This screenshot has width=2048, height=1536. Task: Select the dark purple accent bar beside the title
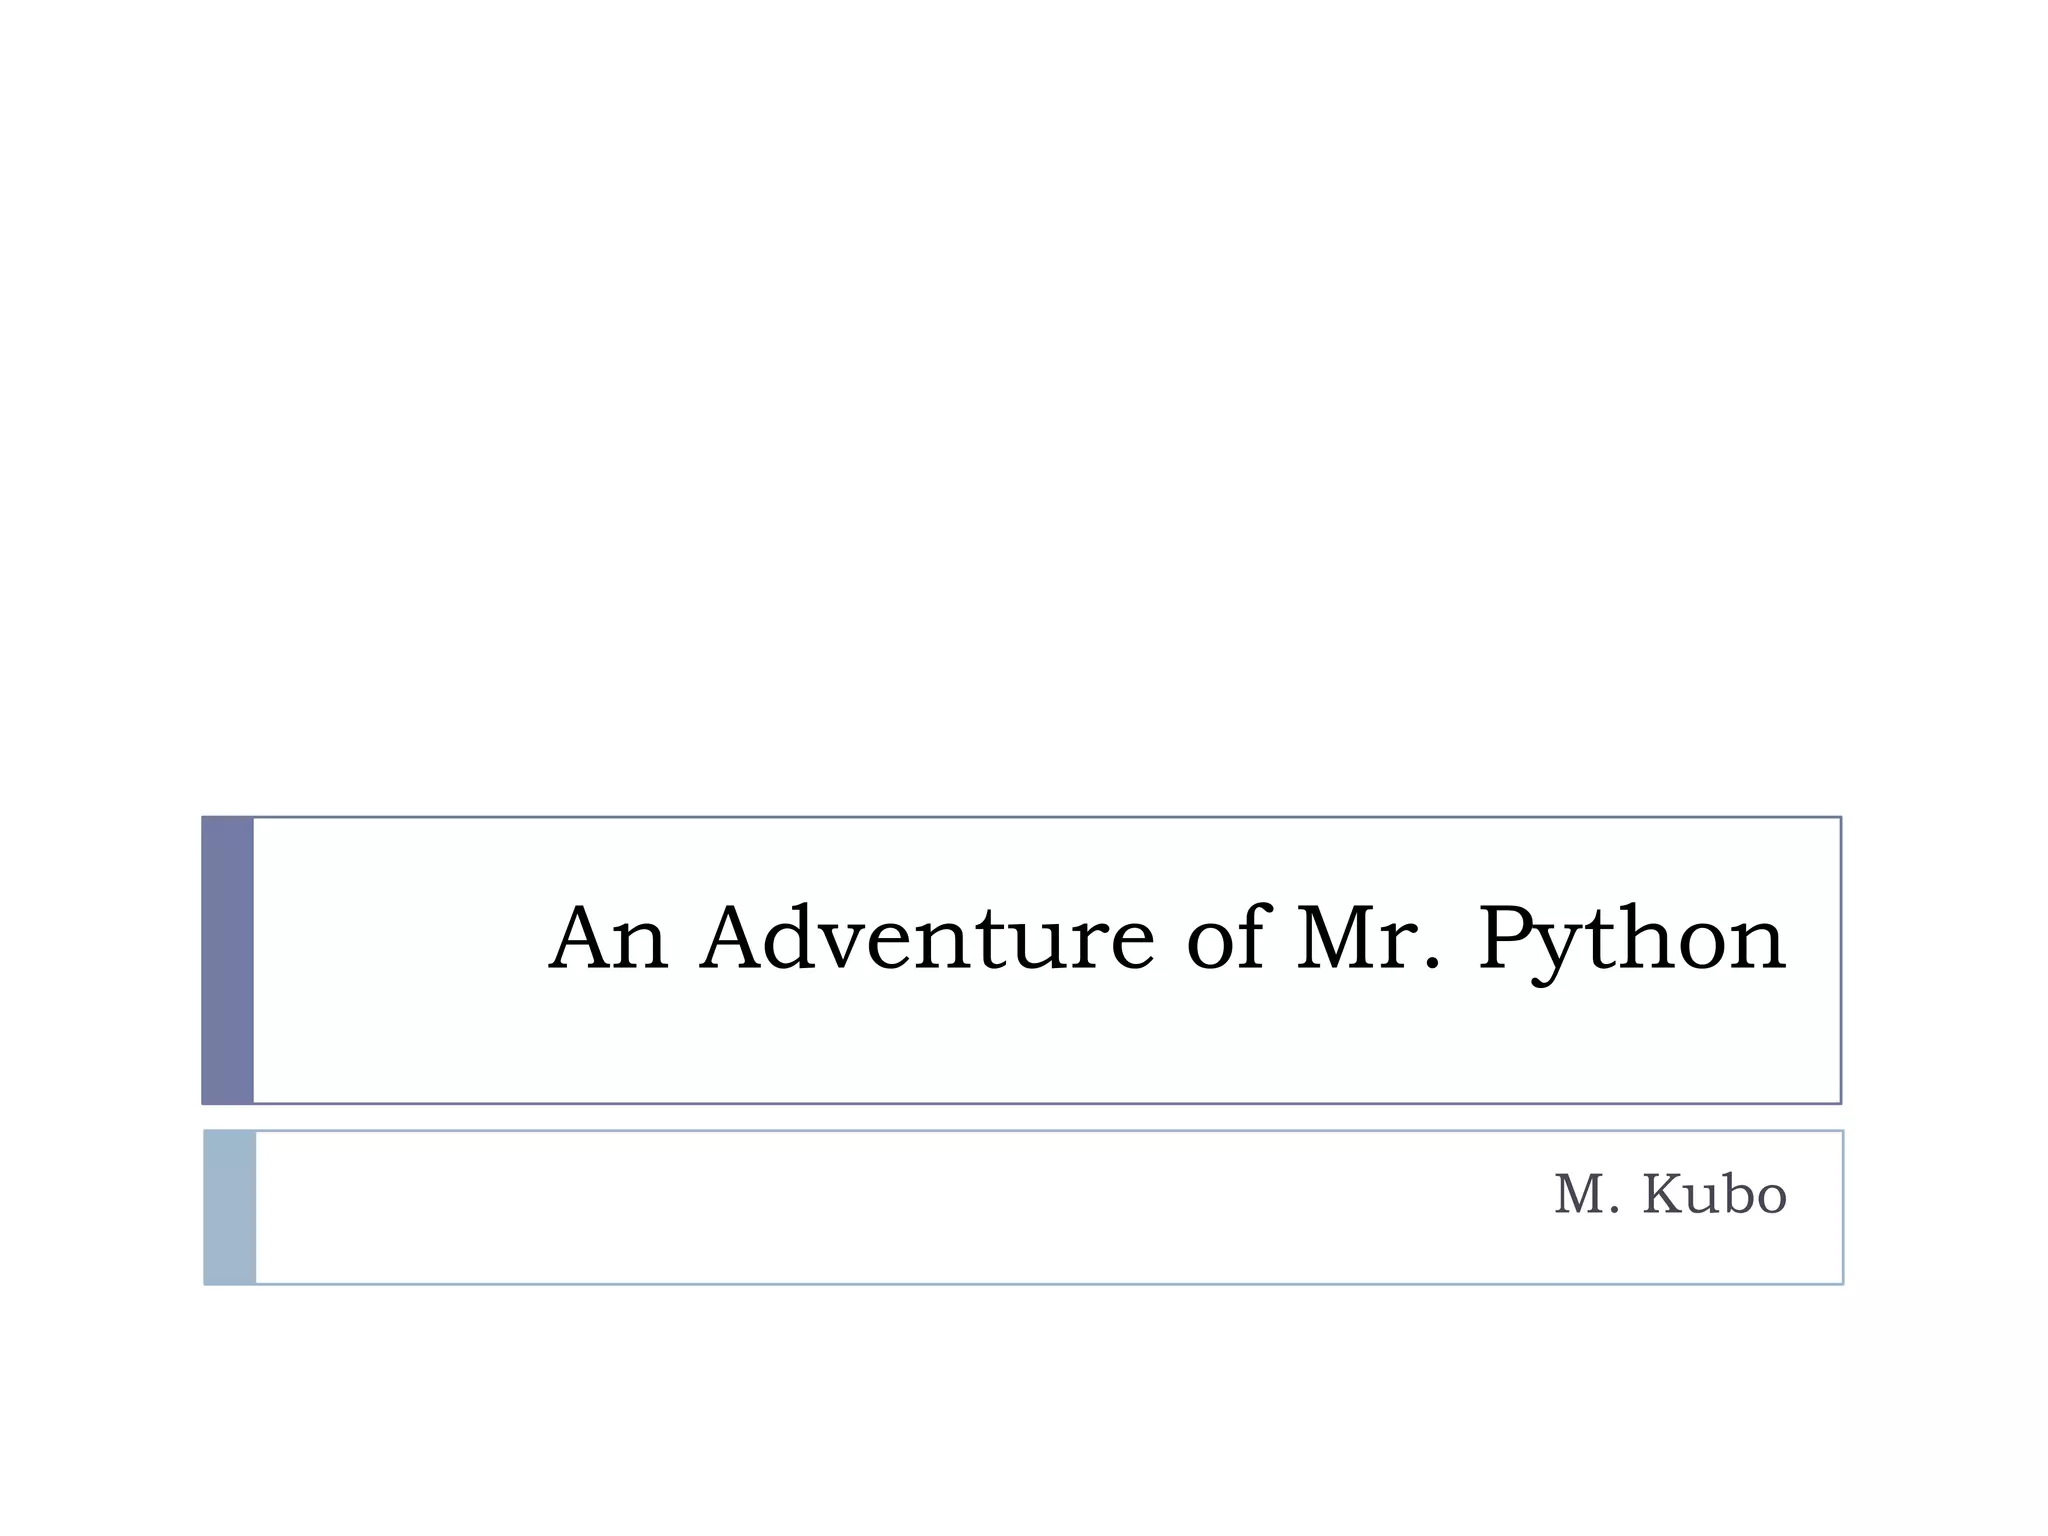click(x=228, y=960)
